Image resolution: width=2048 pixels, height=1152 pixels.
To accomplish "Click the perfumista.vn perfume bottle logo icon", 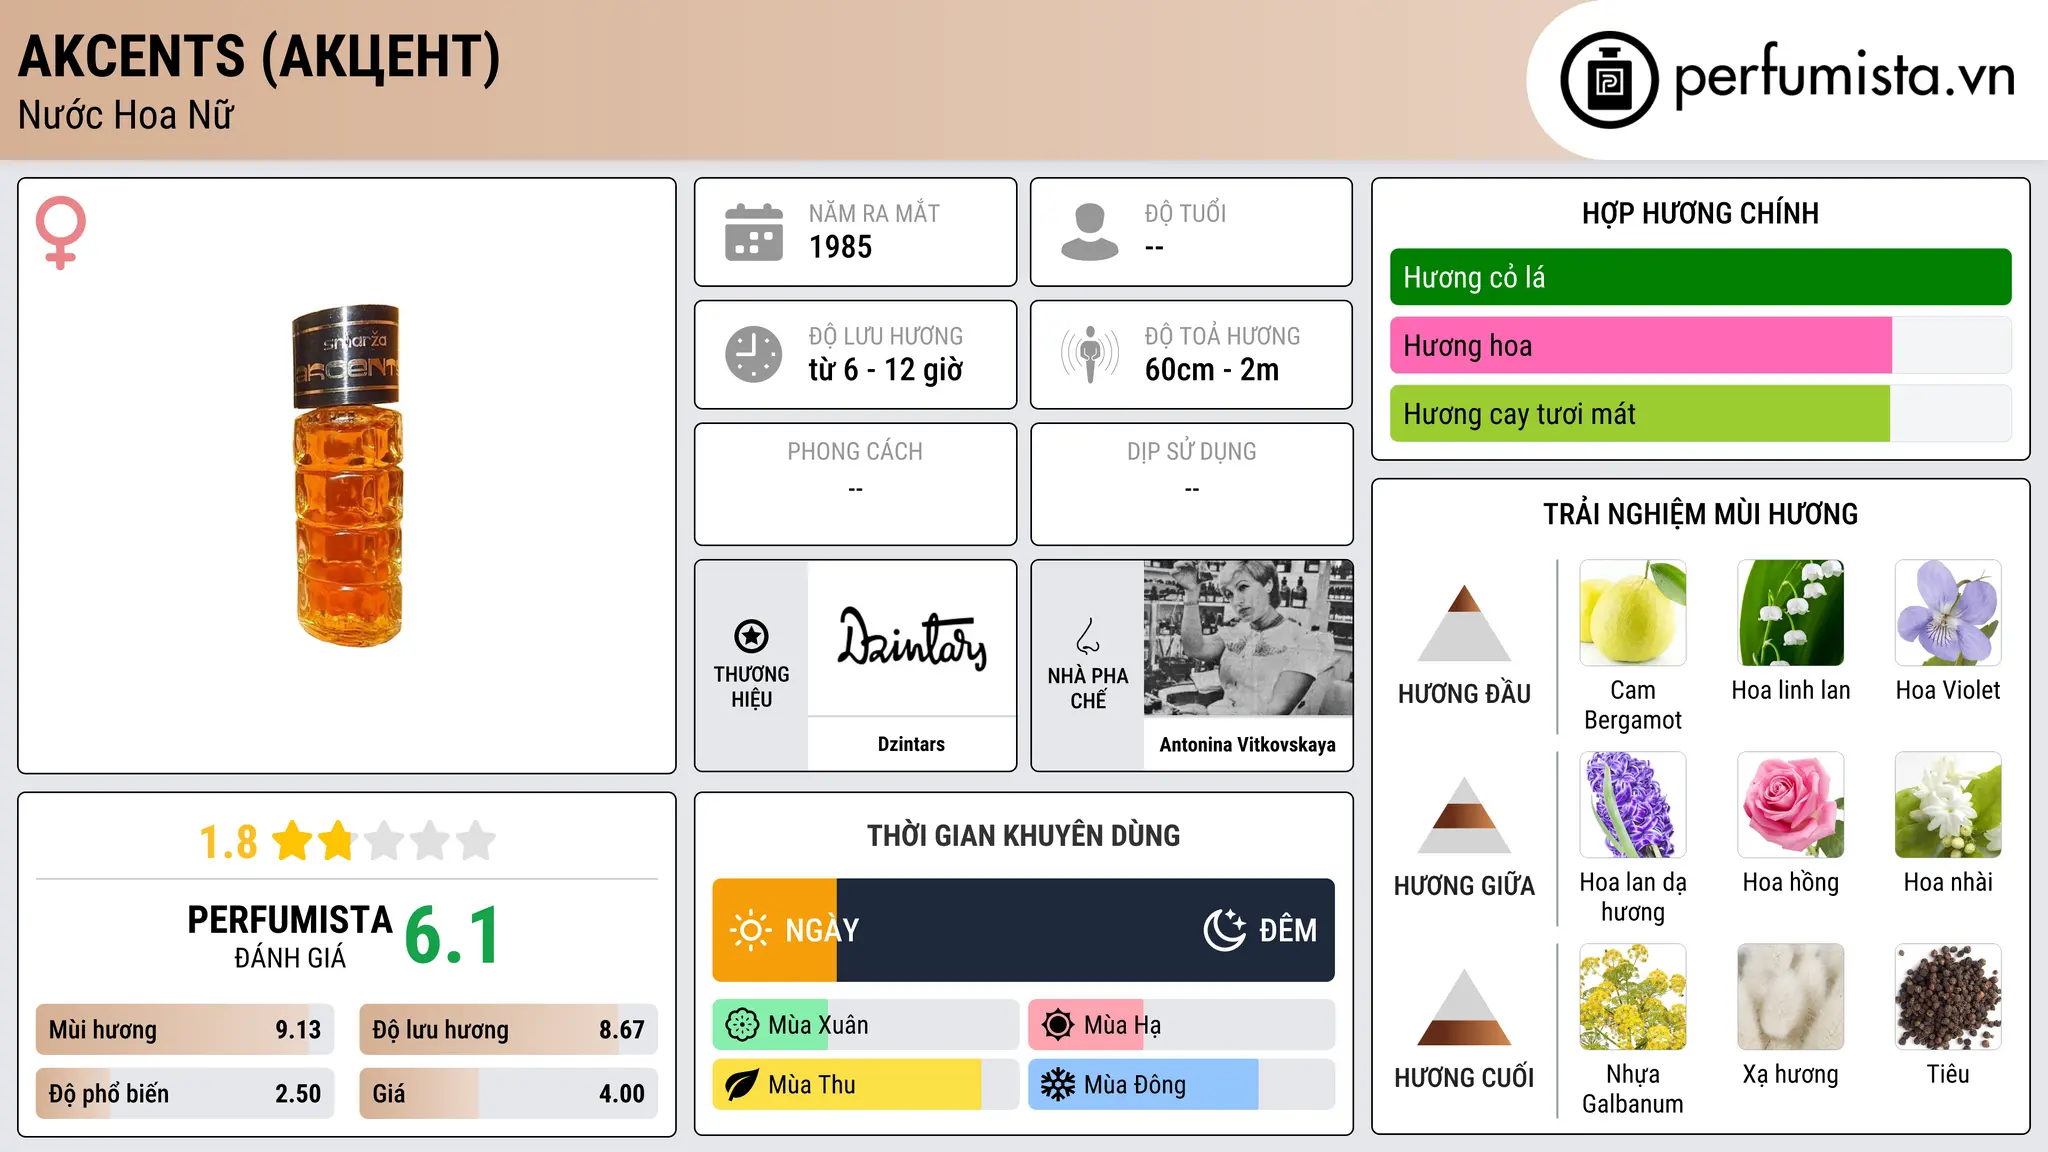I will click(1609, 80).
